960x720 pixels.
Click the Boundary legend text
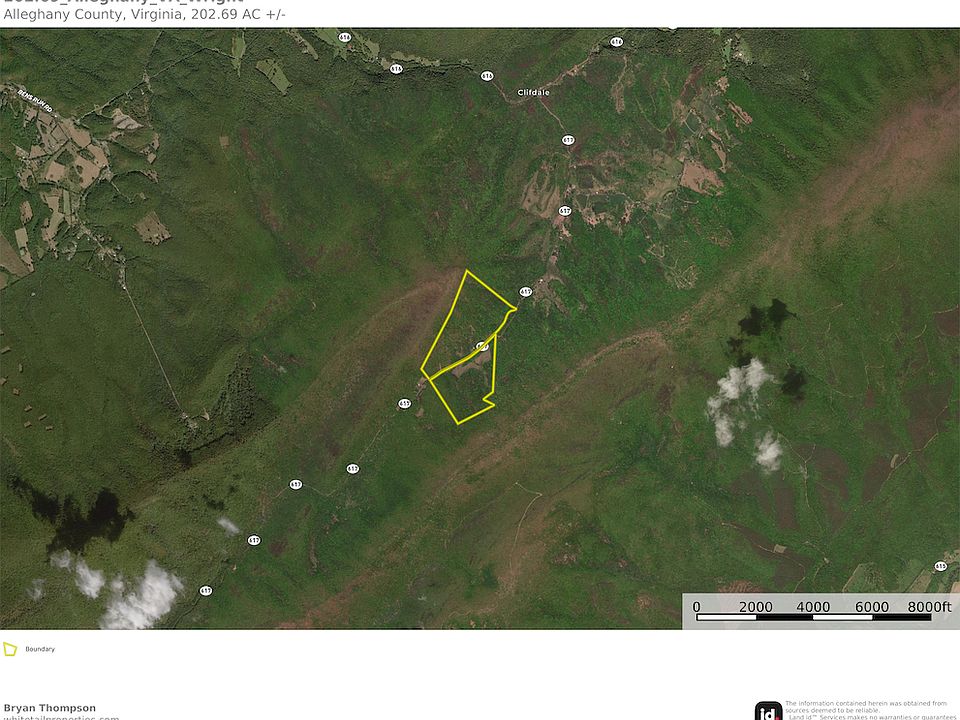[40, 649]
